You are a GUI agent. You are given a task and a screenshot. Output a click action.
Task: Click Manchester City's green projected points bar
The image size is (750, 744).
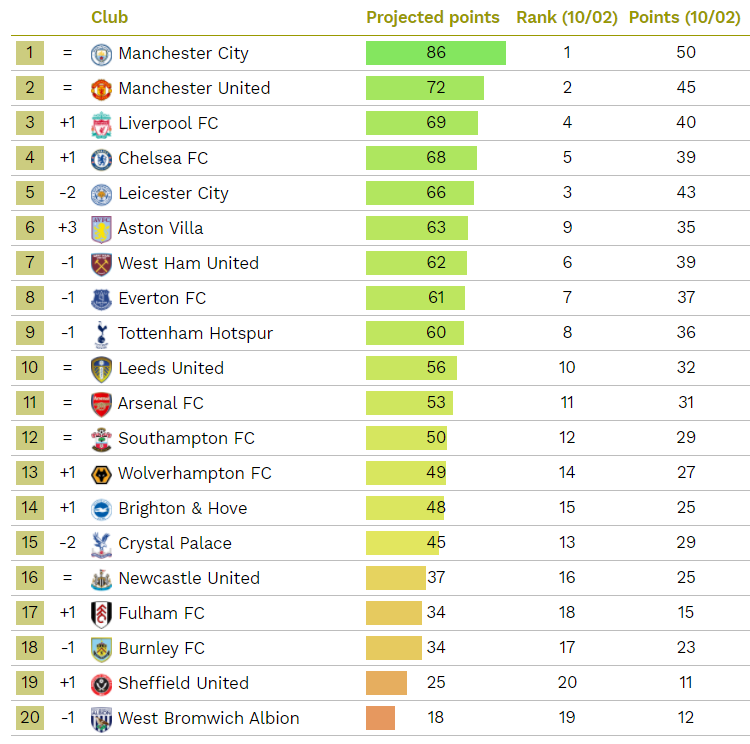point(435,53)
